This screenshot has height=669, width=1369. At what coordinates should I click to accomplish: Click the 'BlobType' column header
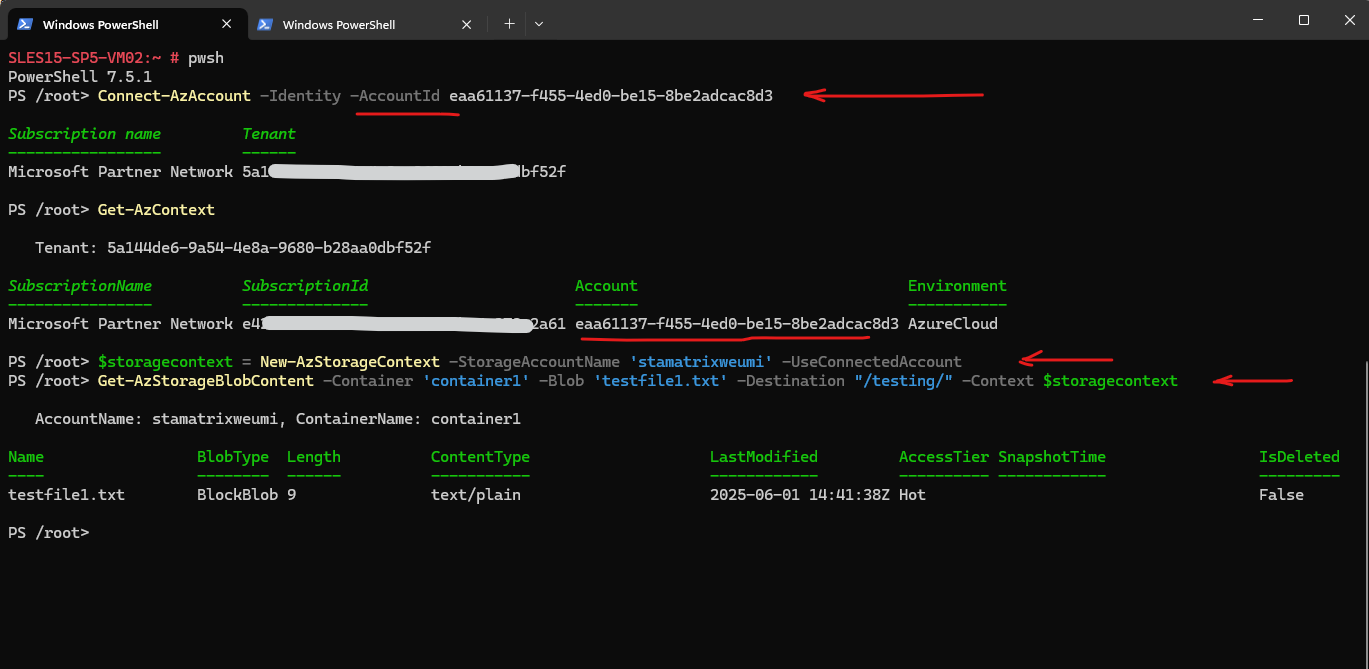point(233,457)
